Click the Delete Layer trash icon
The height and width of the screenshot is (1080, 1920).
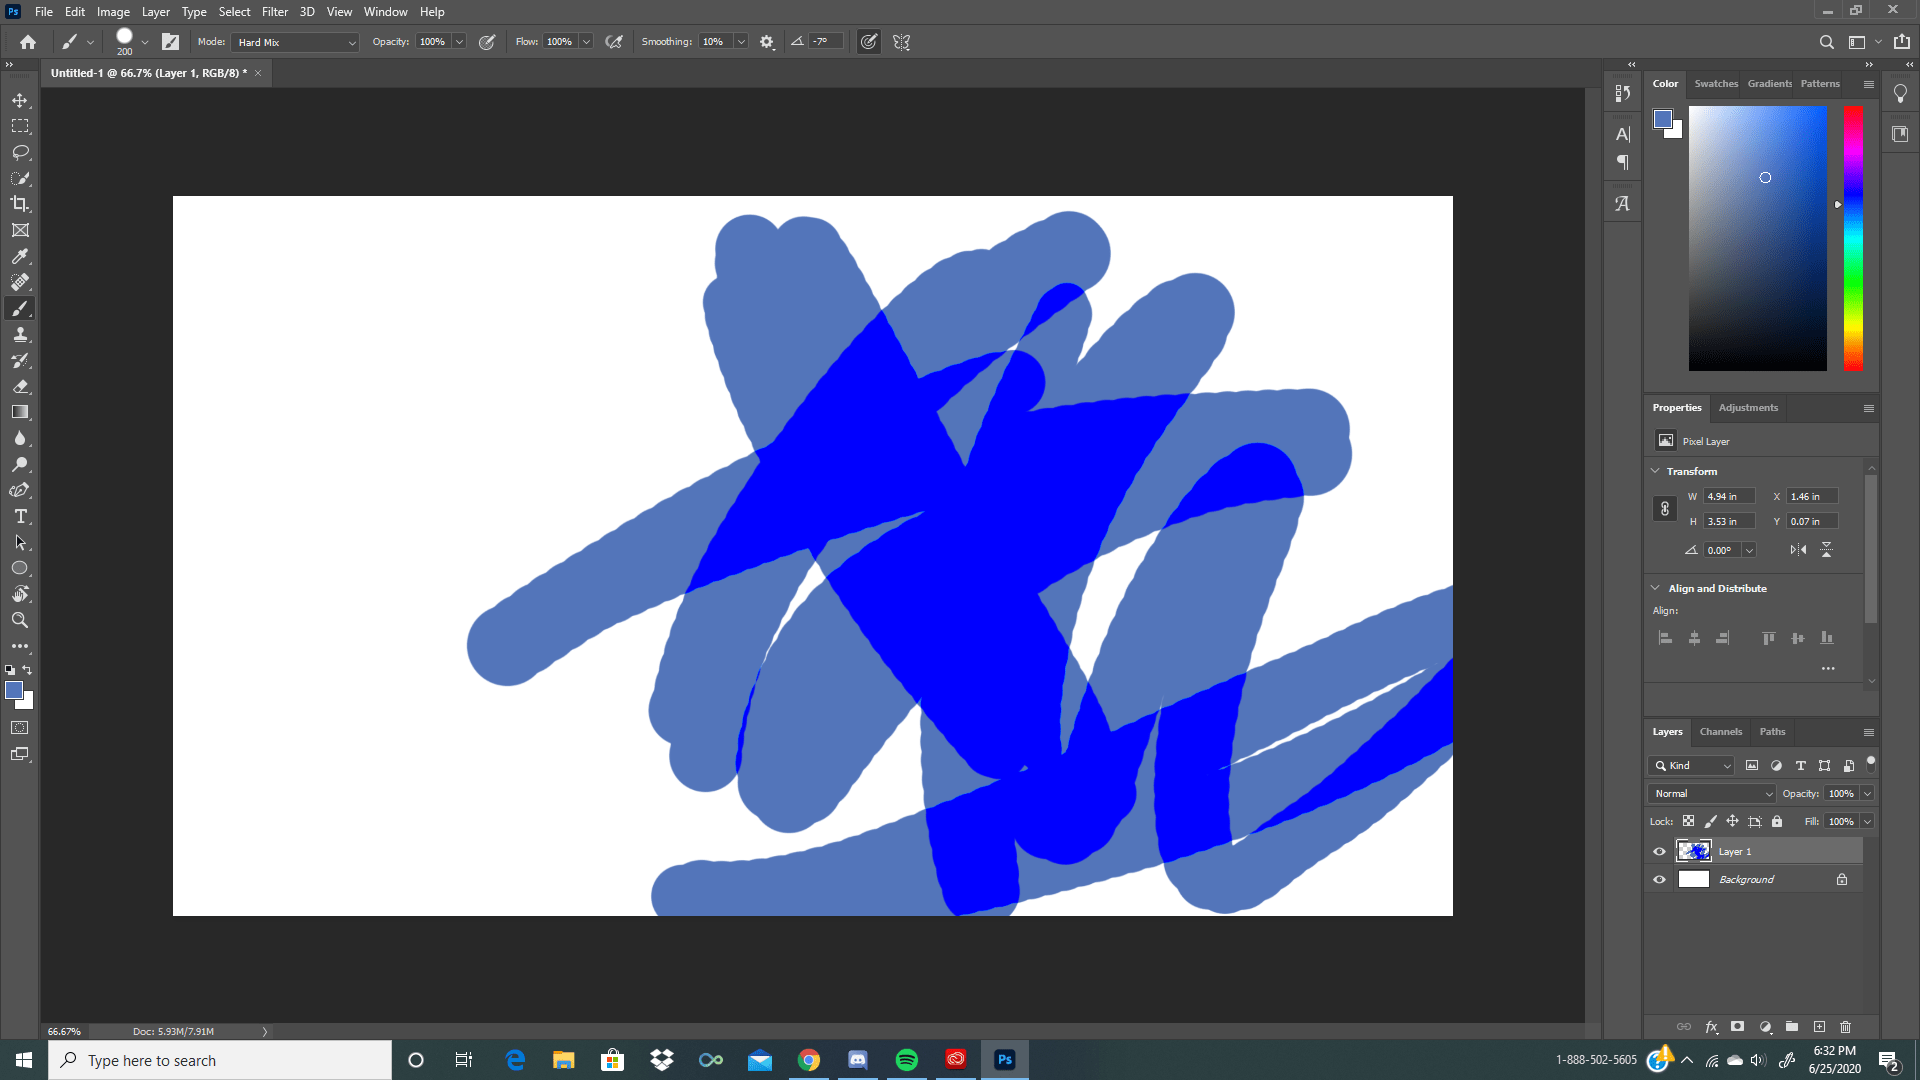(x=1845, y=1027)
